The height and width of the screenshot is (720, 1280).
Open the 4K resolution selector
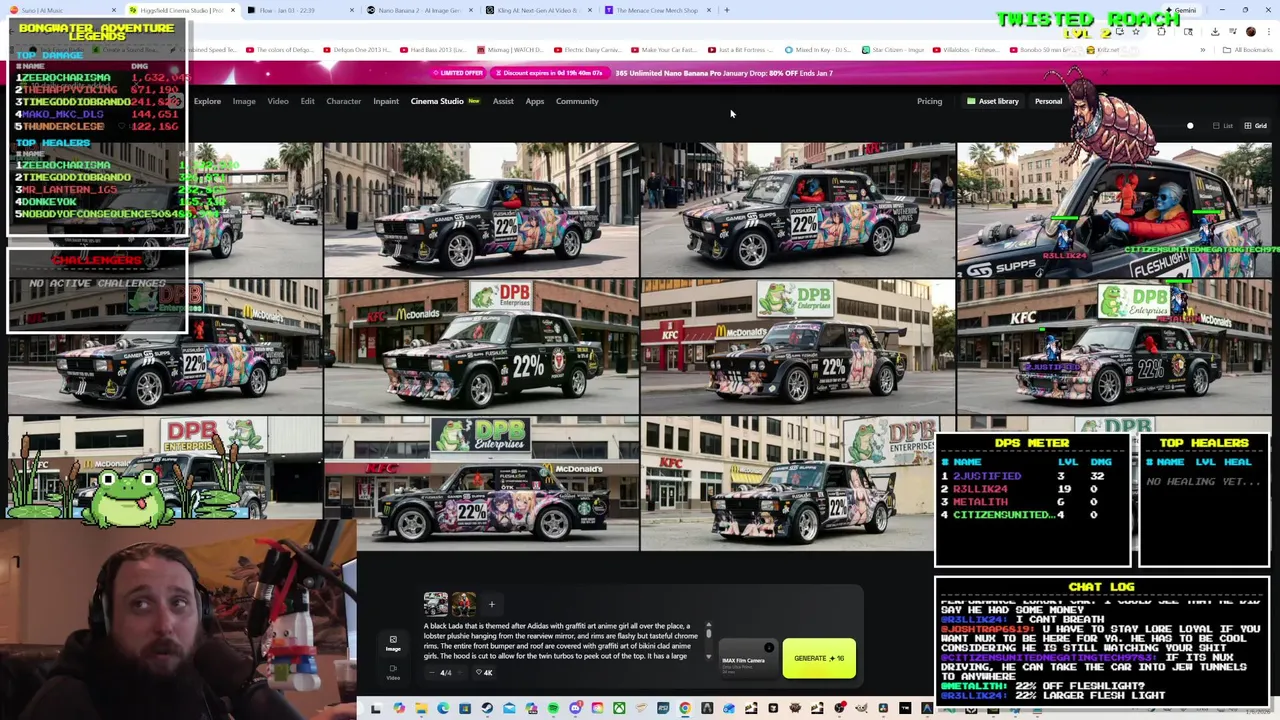[485, 673]
